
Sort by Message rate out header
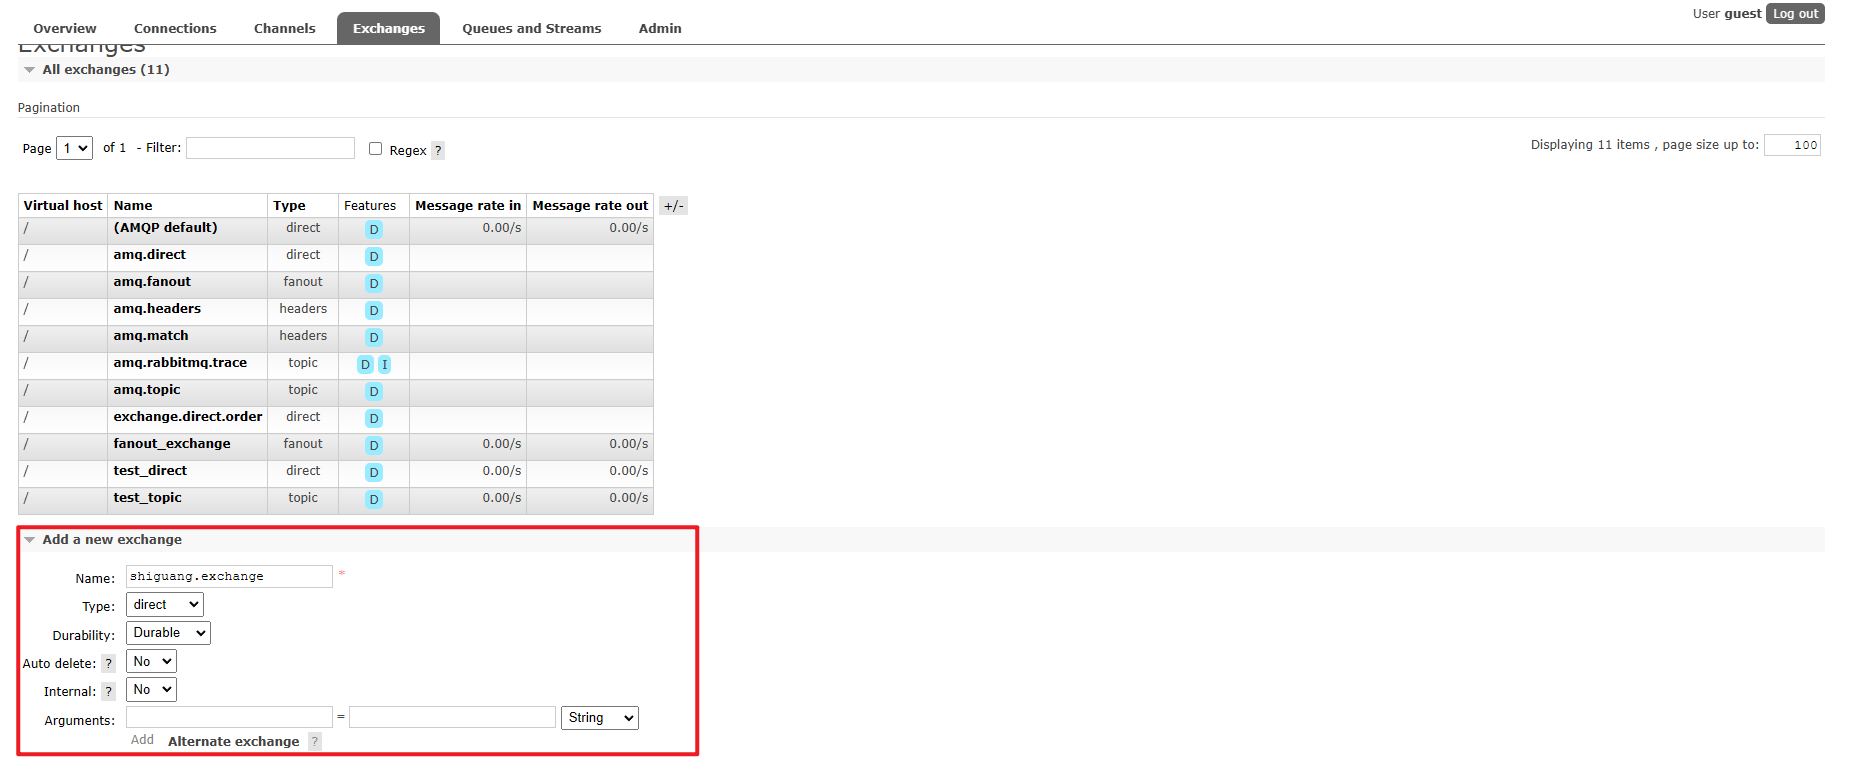pyautogui.click(x=590, y=205)
